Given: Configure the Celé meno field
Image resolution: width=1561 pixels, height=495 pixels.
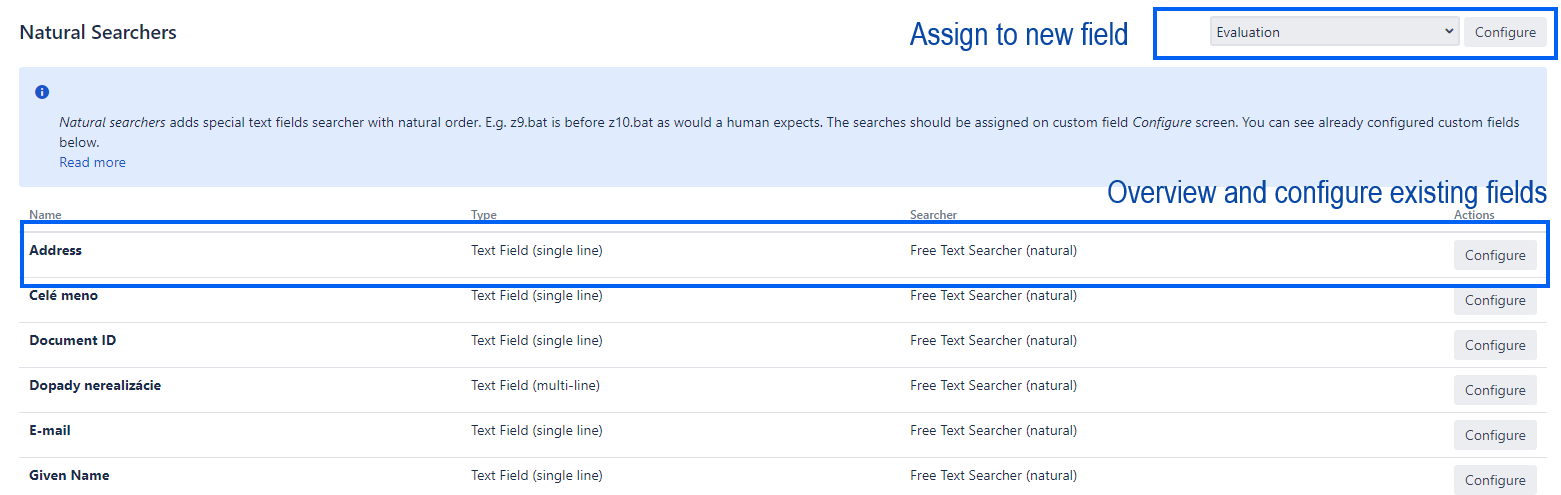Looking at the screenshot, I should click(1494, 301).
